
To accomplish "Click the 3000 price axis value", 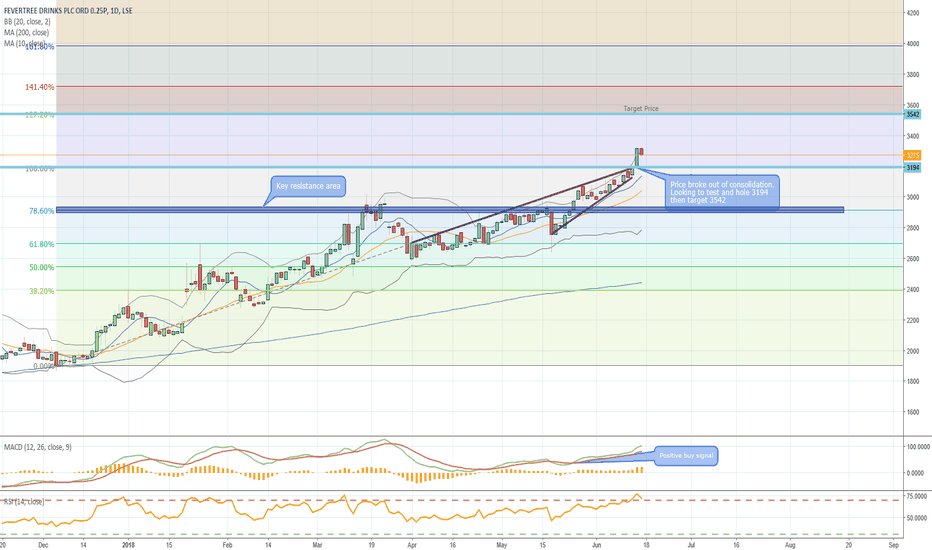I will 912,197.
